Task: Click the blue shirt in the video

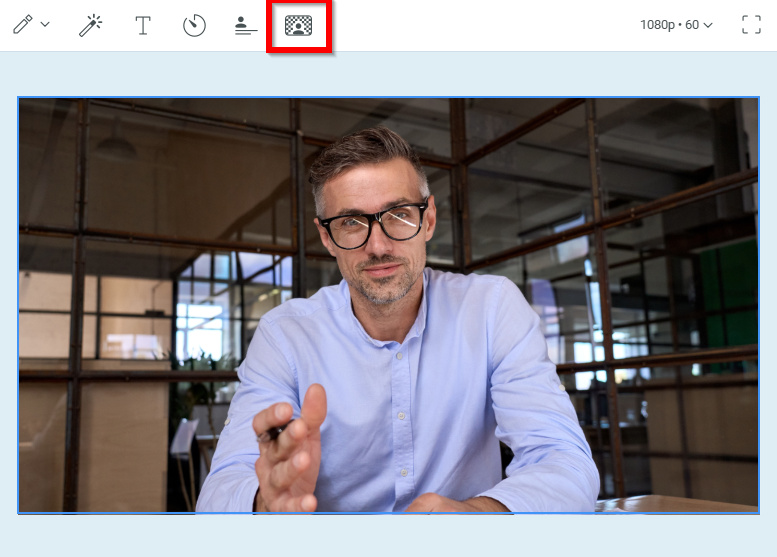Action: [420, 380]
